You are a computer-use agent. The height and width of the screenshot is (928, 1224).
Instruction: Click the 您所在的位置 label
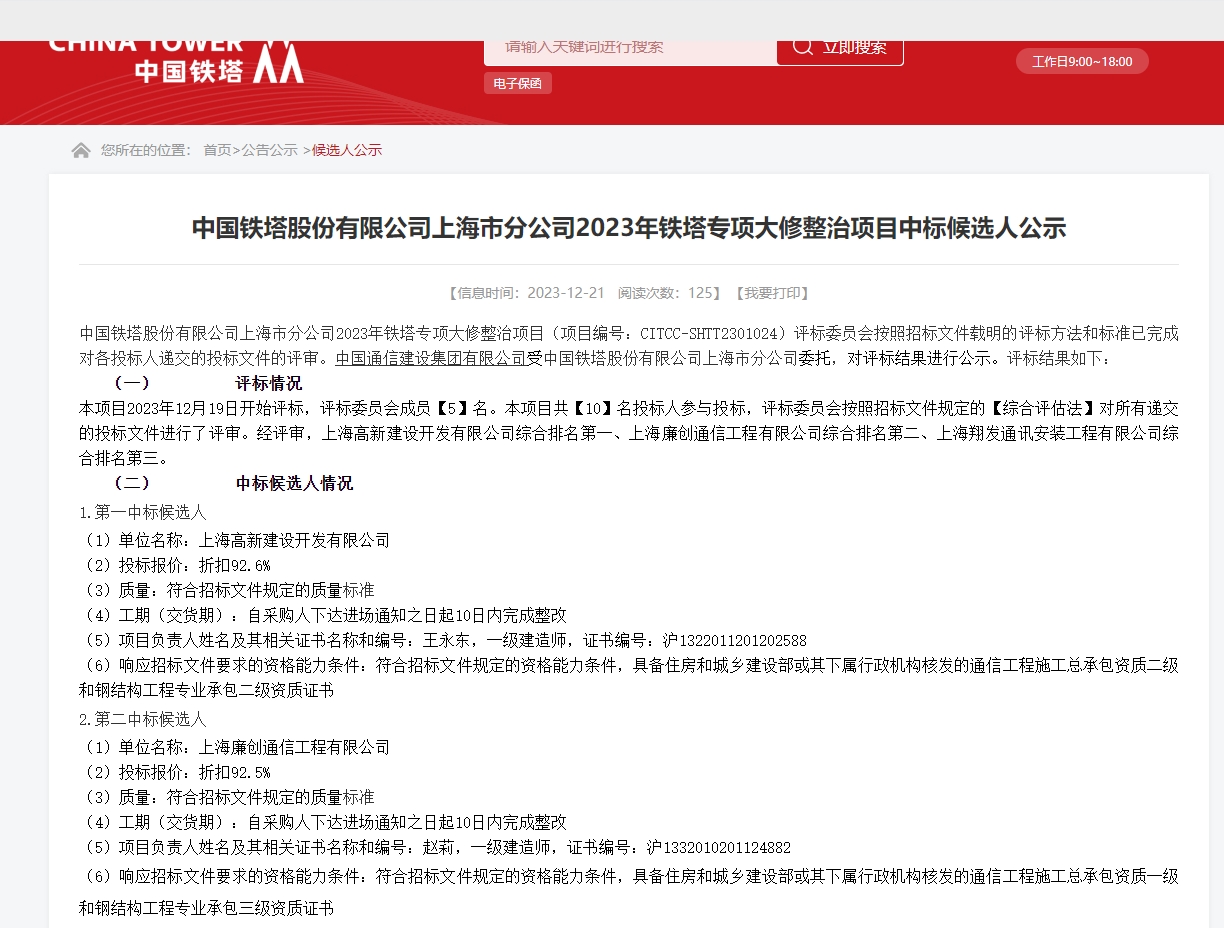(x=146, y=150)
